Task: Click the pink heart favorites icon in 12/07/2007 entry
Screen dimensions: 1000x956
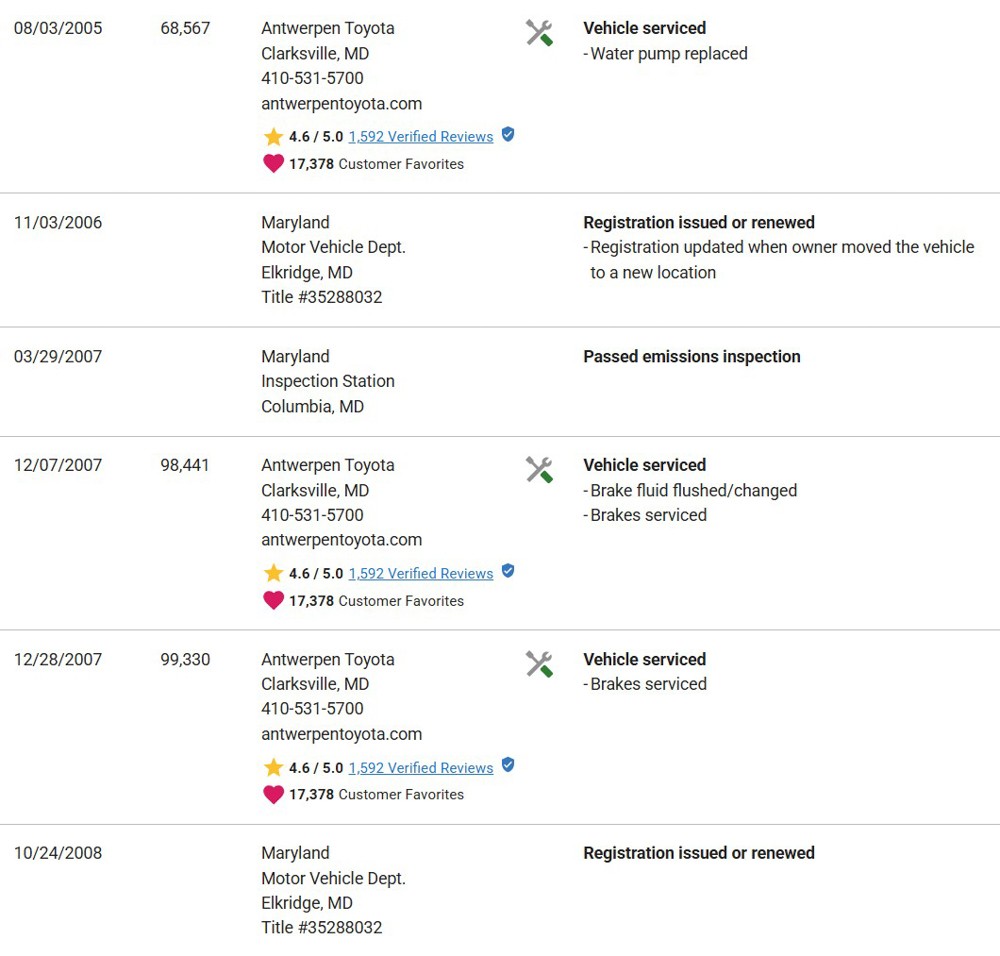Action: click(x=273, y=601)
